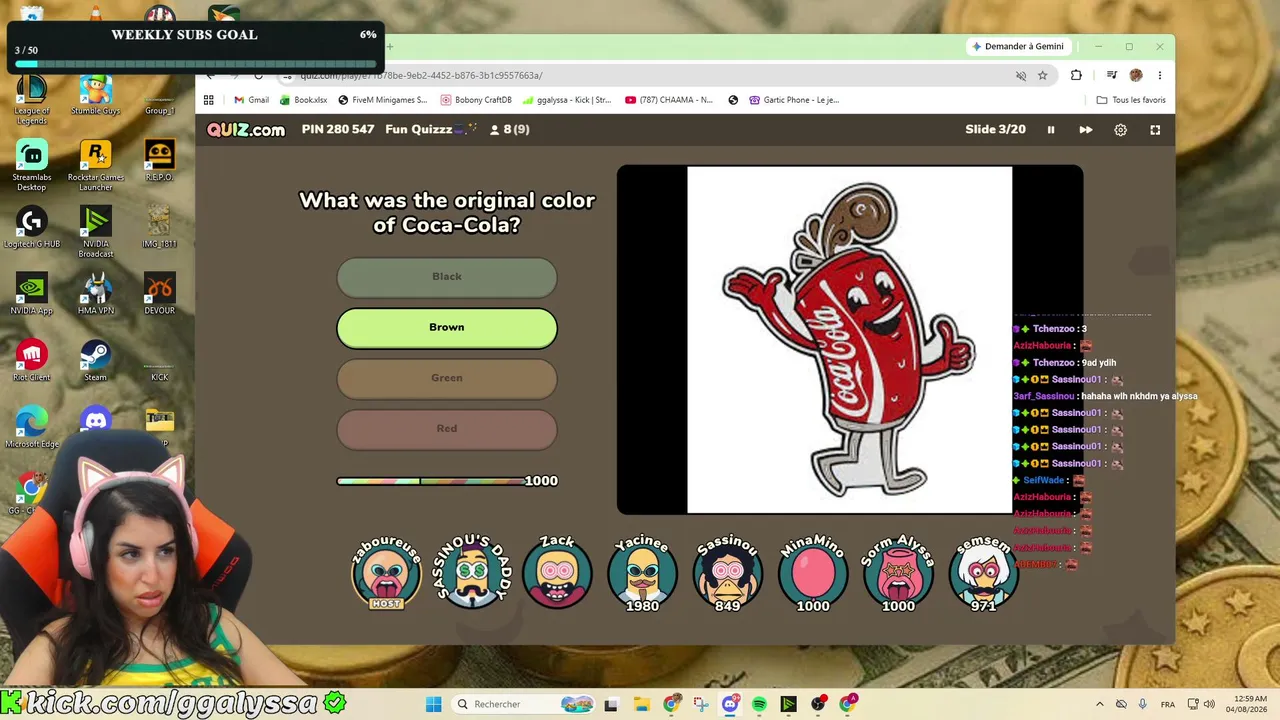Open Microsoft Edge desktop shortcut
The height and width of the screenshot is (720, 1280).
point(32,427)
